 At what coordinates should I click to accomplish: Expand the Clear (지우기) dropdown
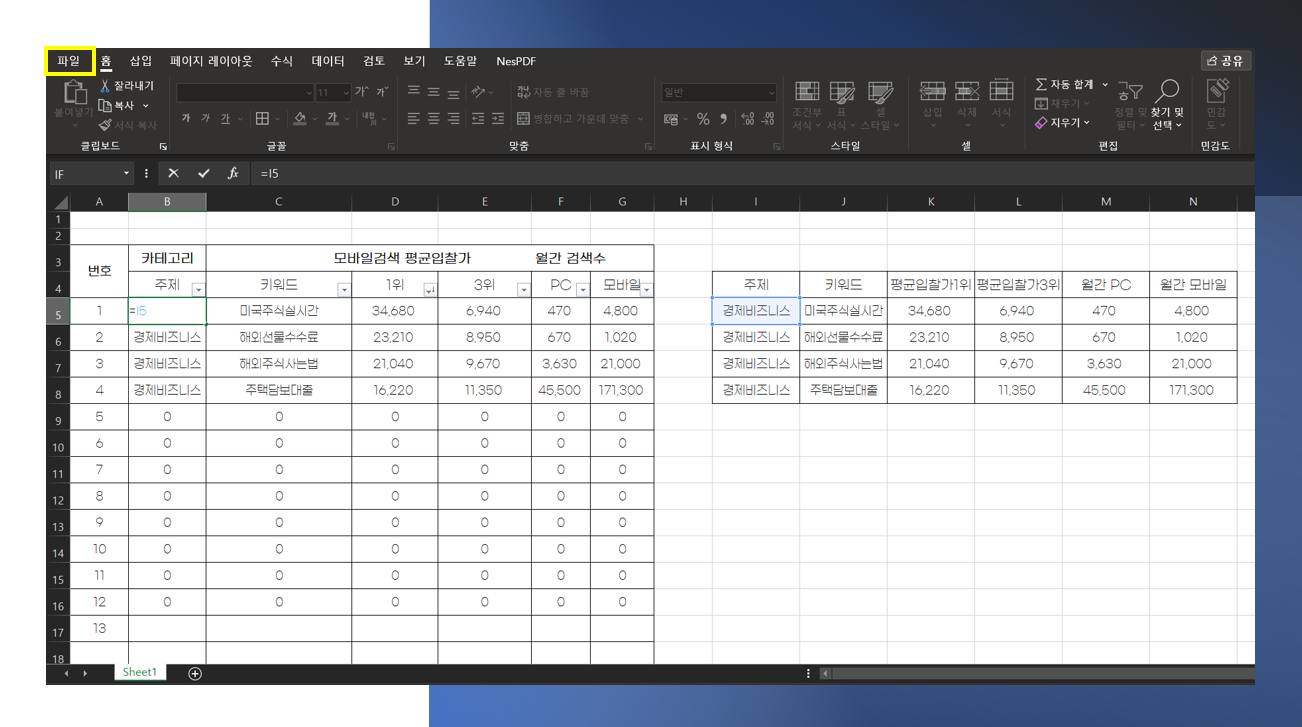(1087, 123)
